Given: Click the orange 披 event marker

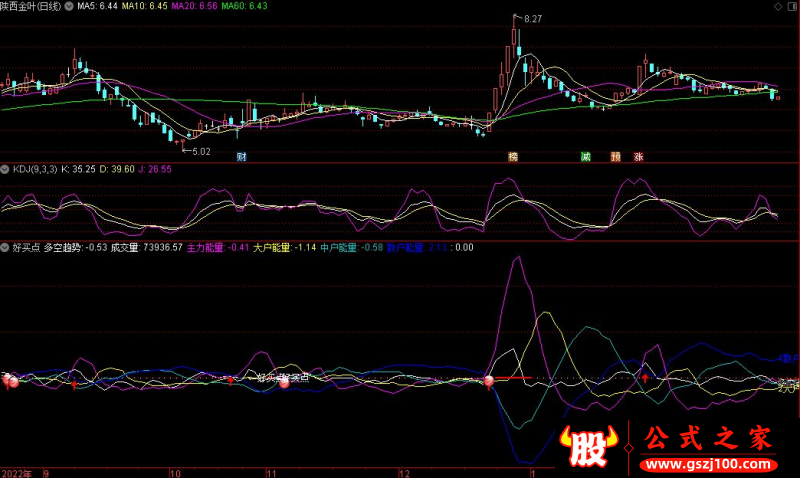Looking at the screenshot, I should click(513, 157).
